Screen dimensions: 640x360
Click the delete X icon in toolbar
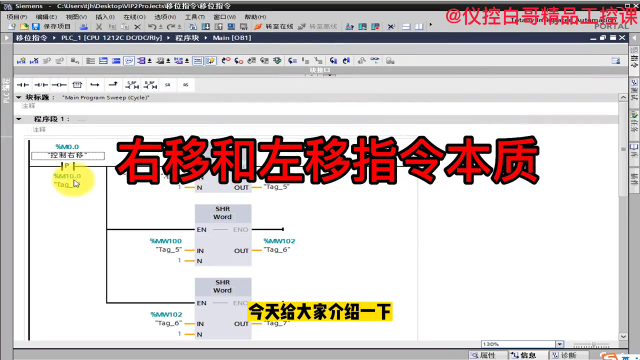coord(138,27)
